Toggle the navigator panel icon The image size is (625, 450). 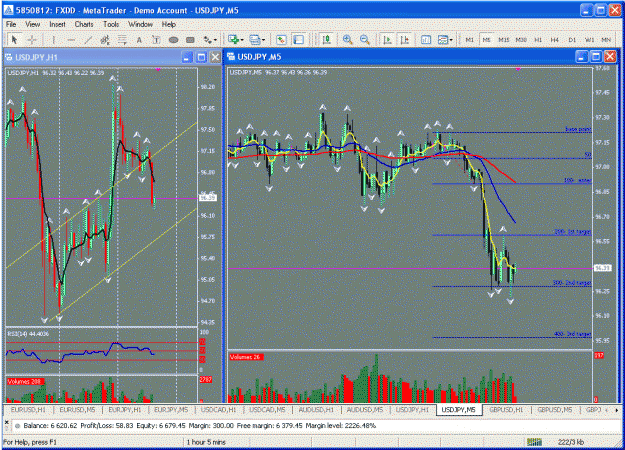click(x=299, y=39)
